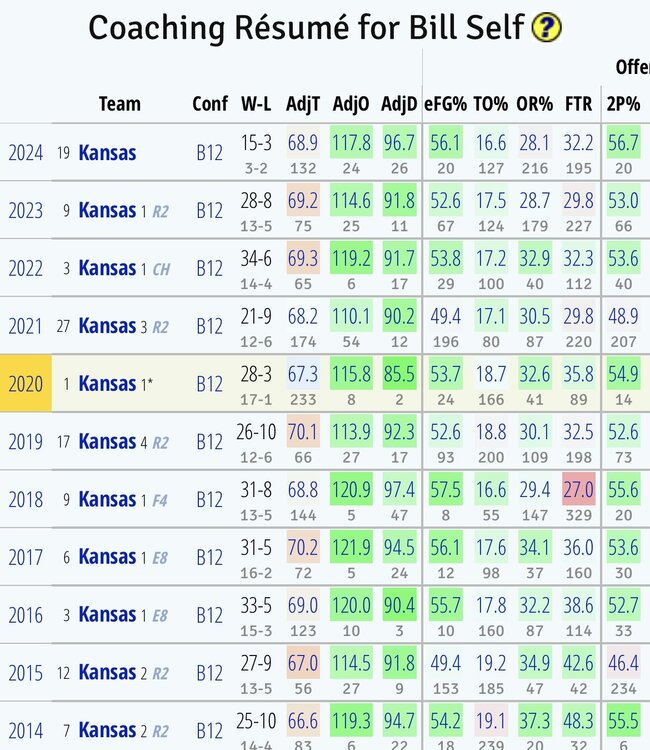Click the TO% column header

(490, 104)
